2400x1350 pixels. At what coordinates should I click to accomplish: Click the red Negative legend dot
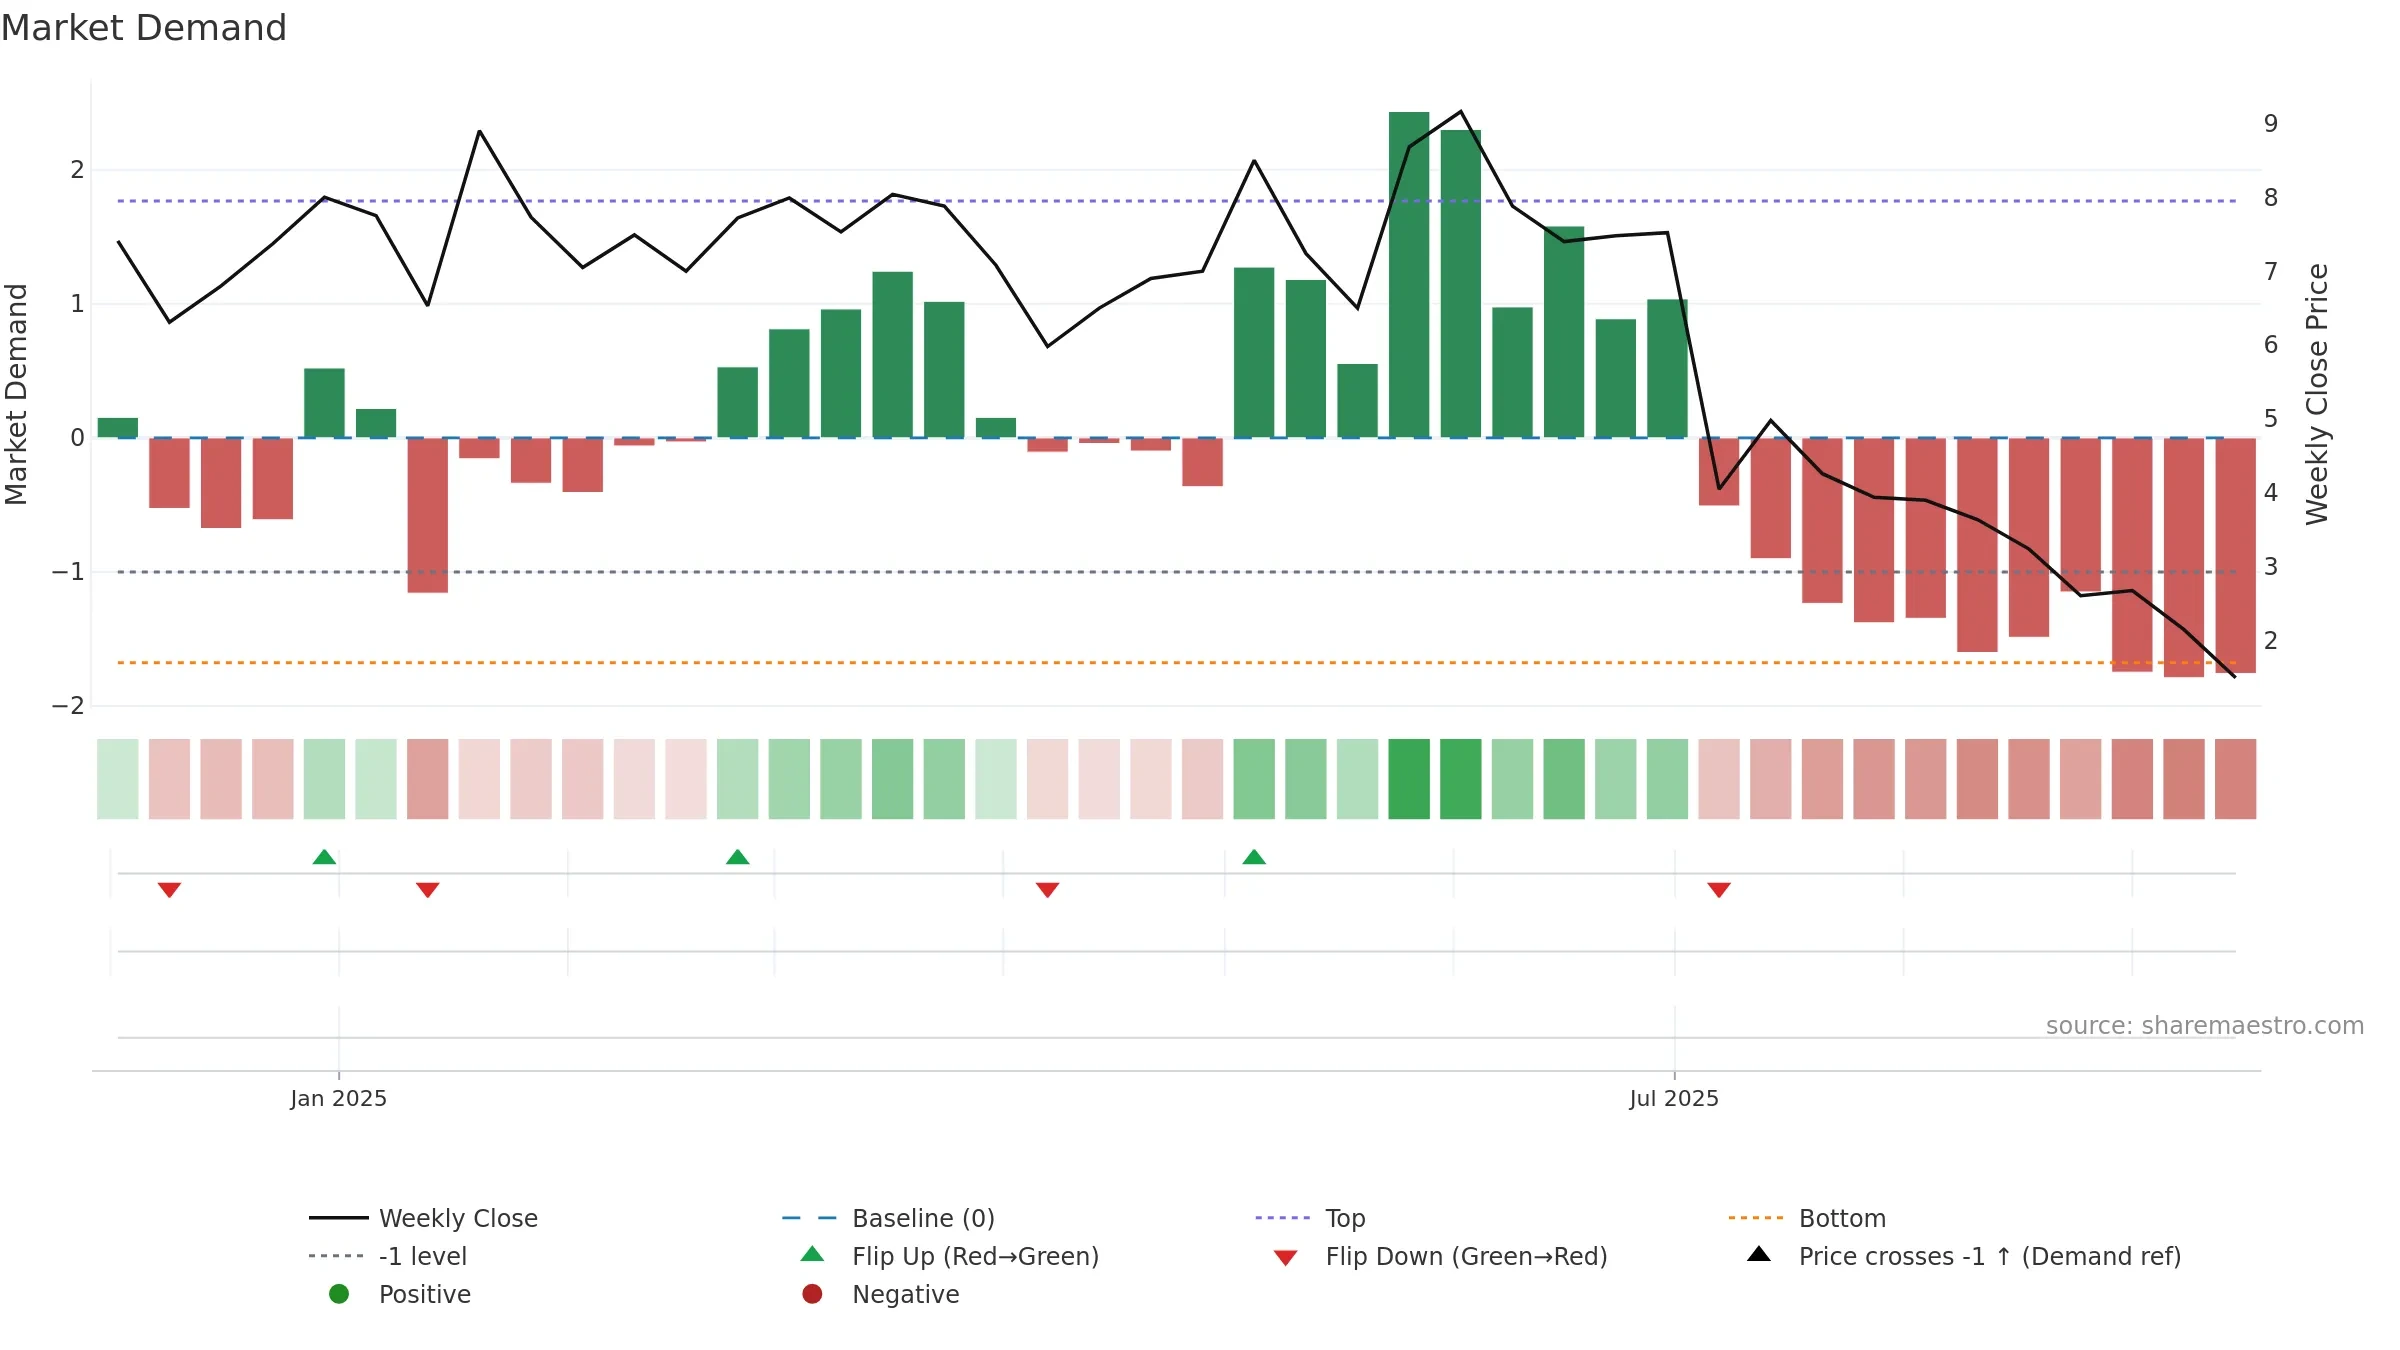[x=812, y=1294]
